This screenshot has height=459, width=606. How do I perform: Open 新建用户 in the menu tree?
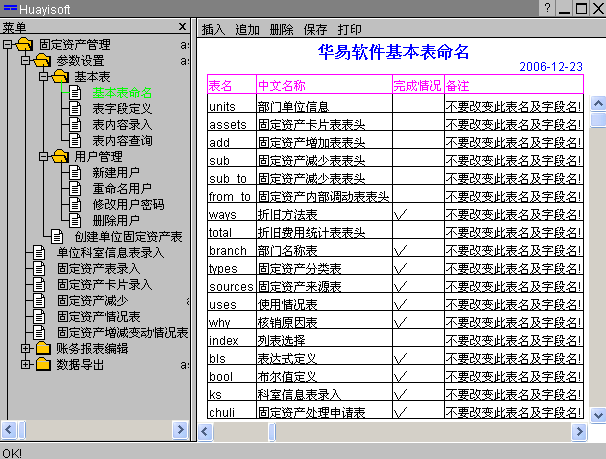116,172
